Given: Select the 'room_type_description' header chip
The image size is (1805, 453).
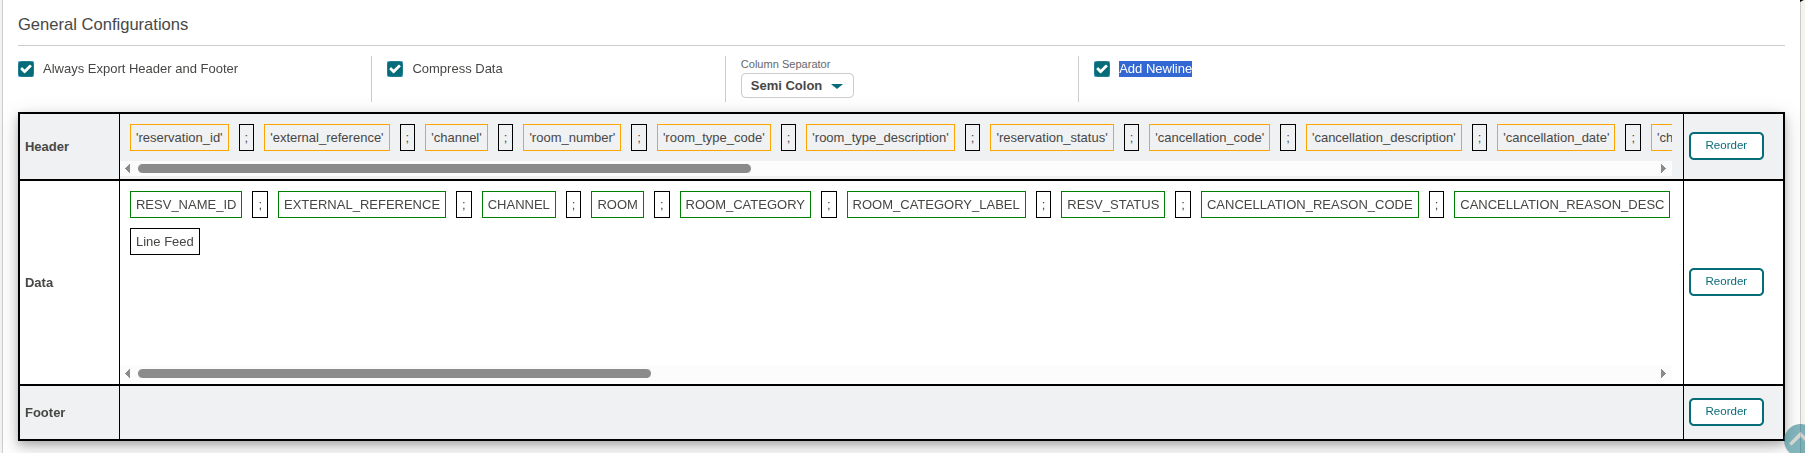Looking at the screenshot, I should 880,138.
